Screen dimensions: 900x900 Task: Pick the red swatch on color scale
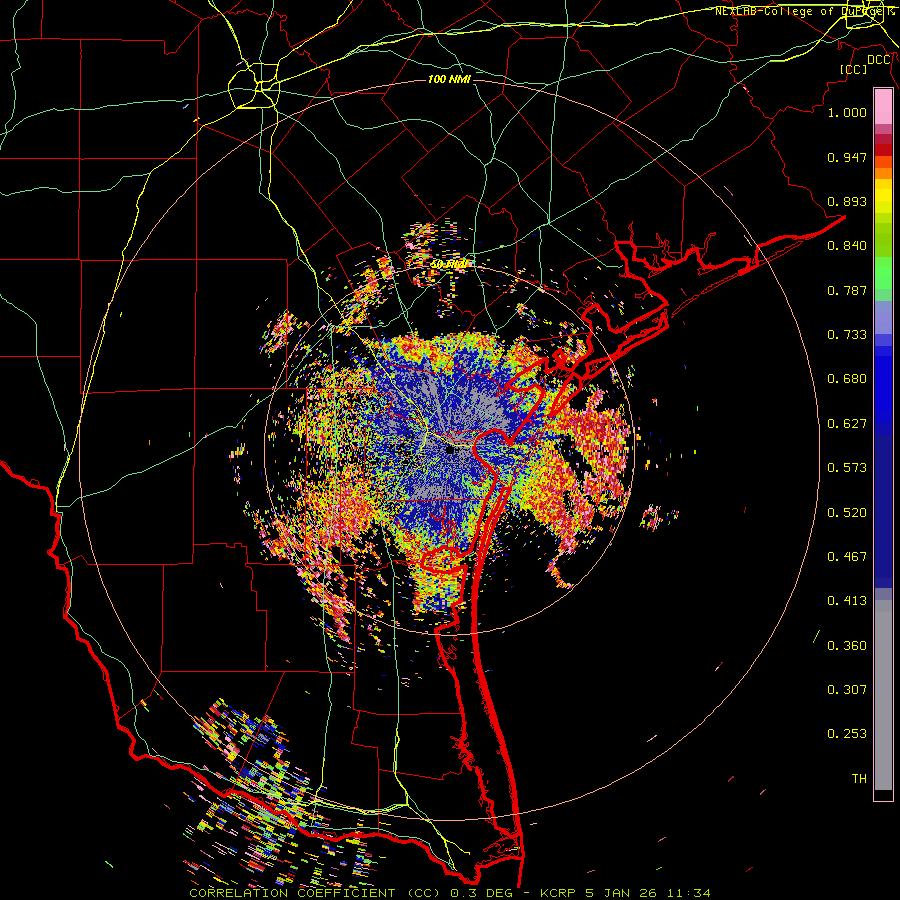(883, 150)
